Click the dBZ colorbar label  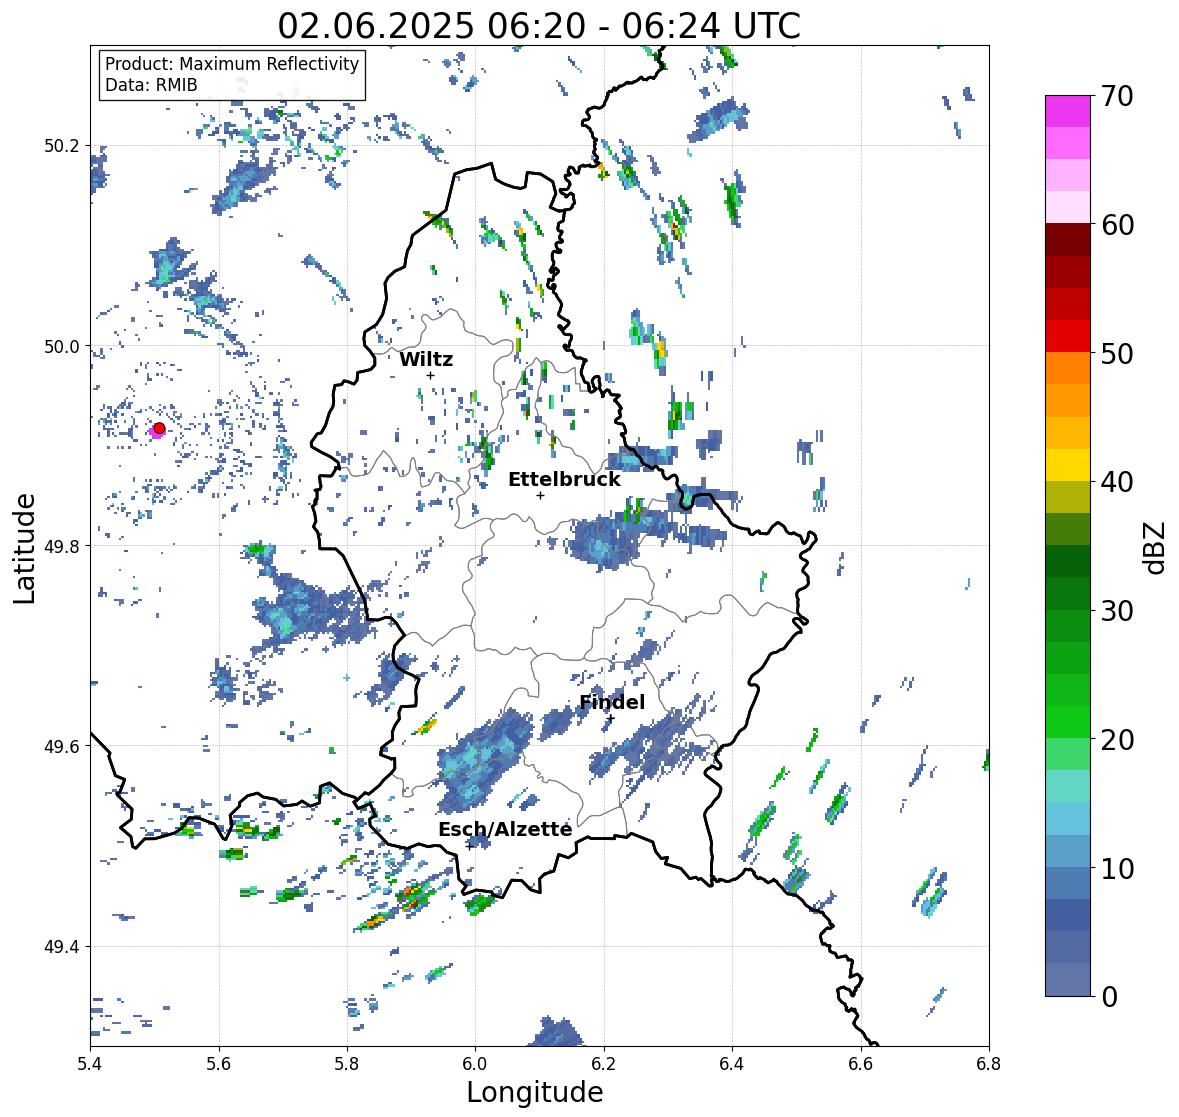(1156, 547)
